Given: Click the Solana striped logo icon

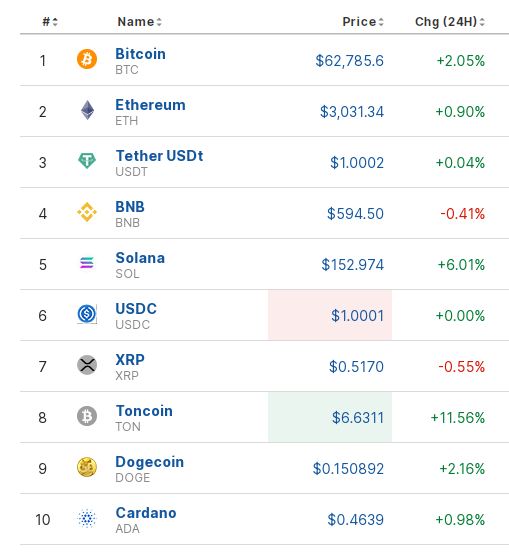Looking at the screenshot, I should 87,263.
